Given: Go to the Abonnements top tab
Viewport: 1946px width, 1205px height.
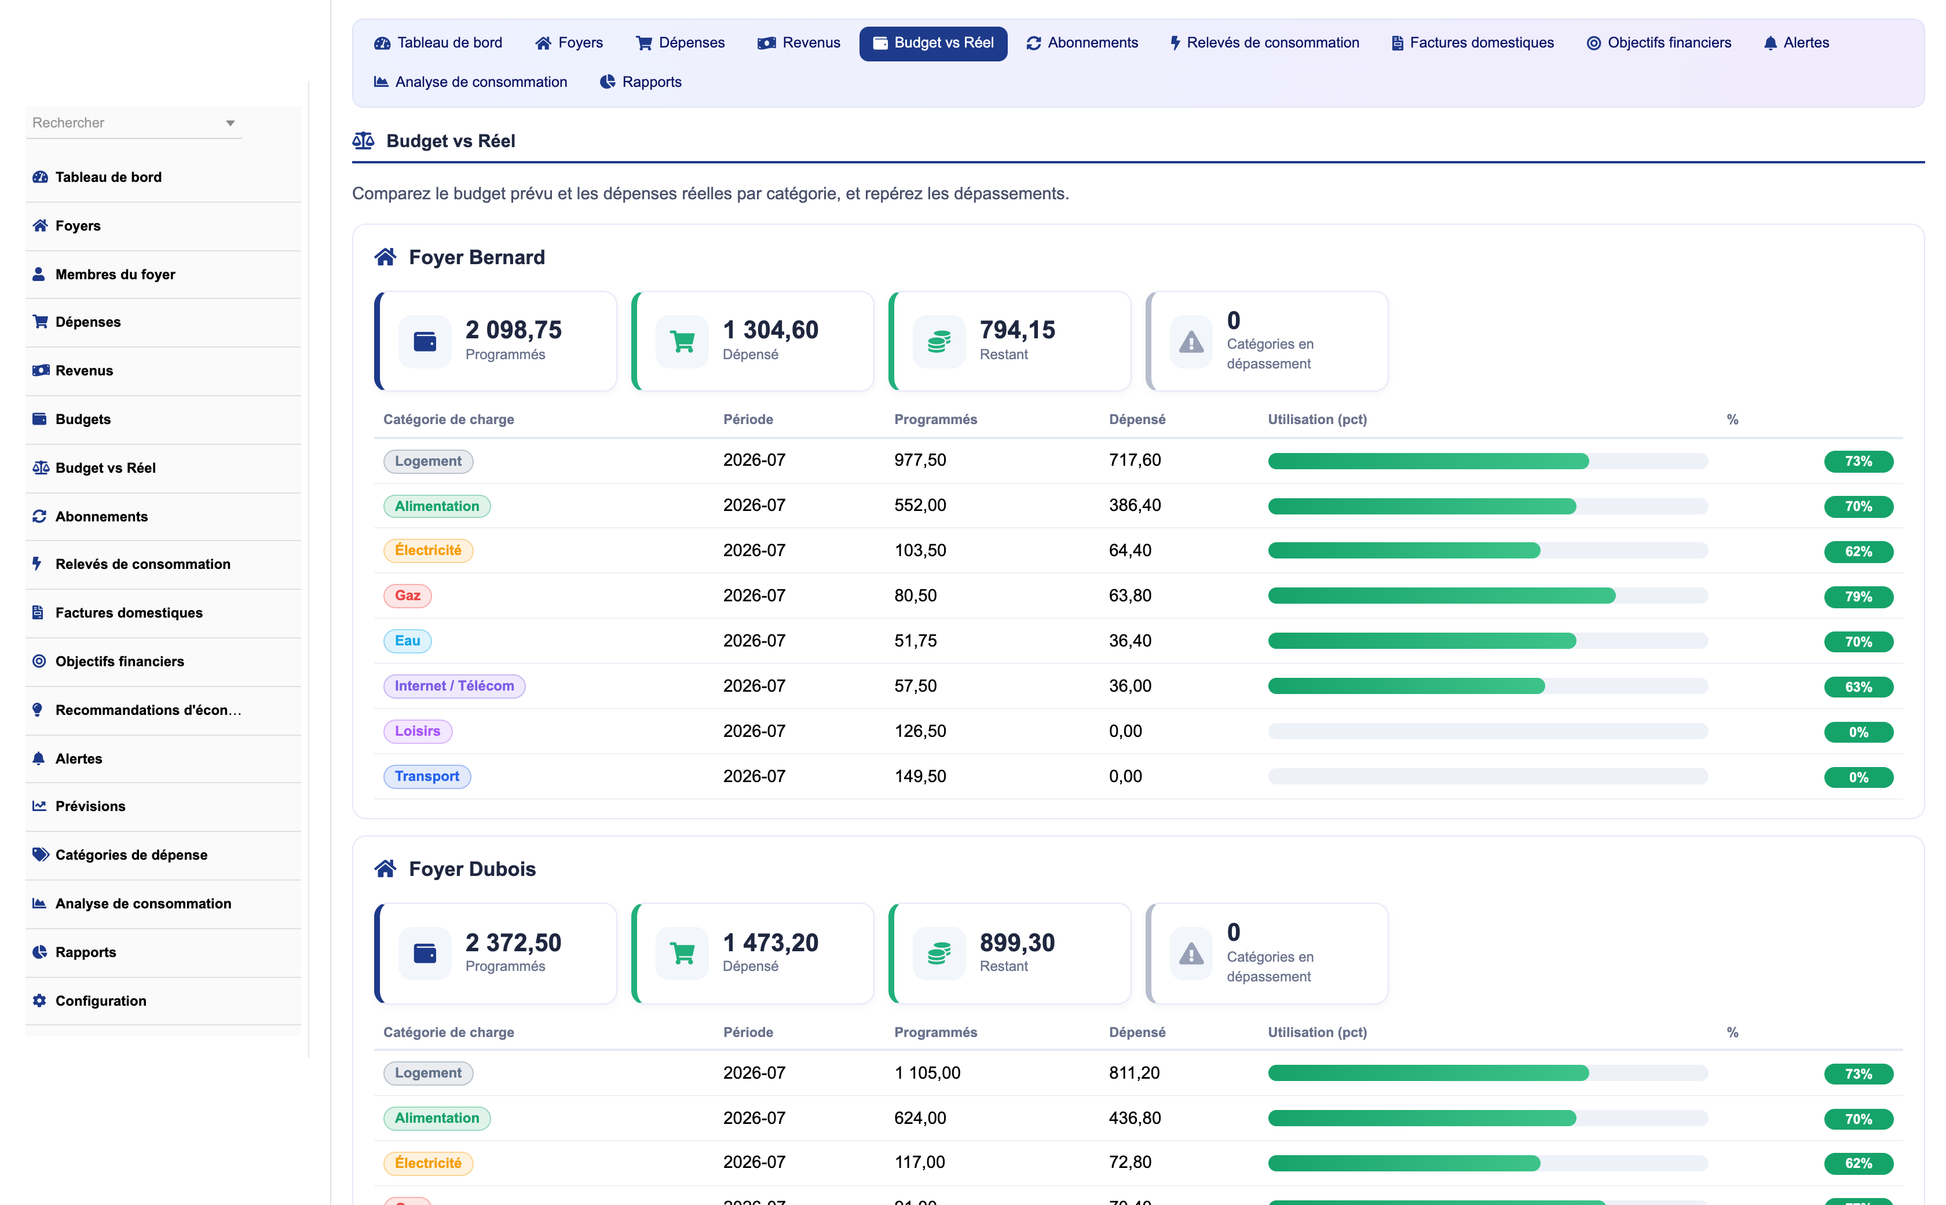Looking at the screenshot, I should 1082,43.
